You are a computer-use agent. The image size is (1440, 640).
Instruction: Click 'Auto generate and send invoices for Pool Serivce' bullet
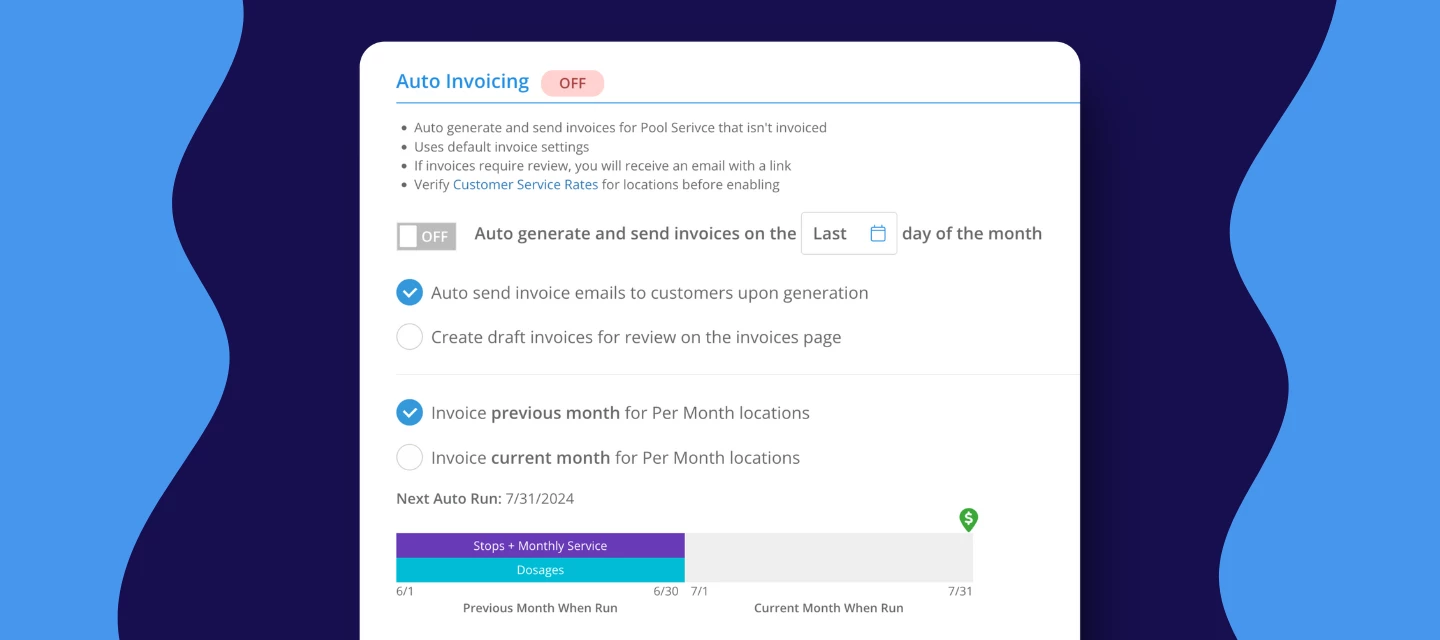[620, 127]
